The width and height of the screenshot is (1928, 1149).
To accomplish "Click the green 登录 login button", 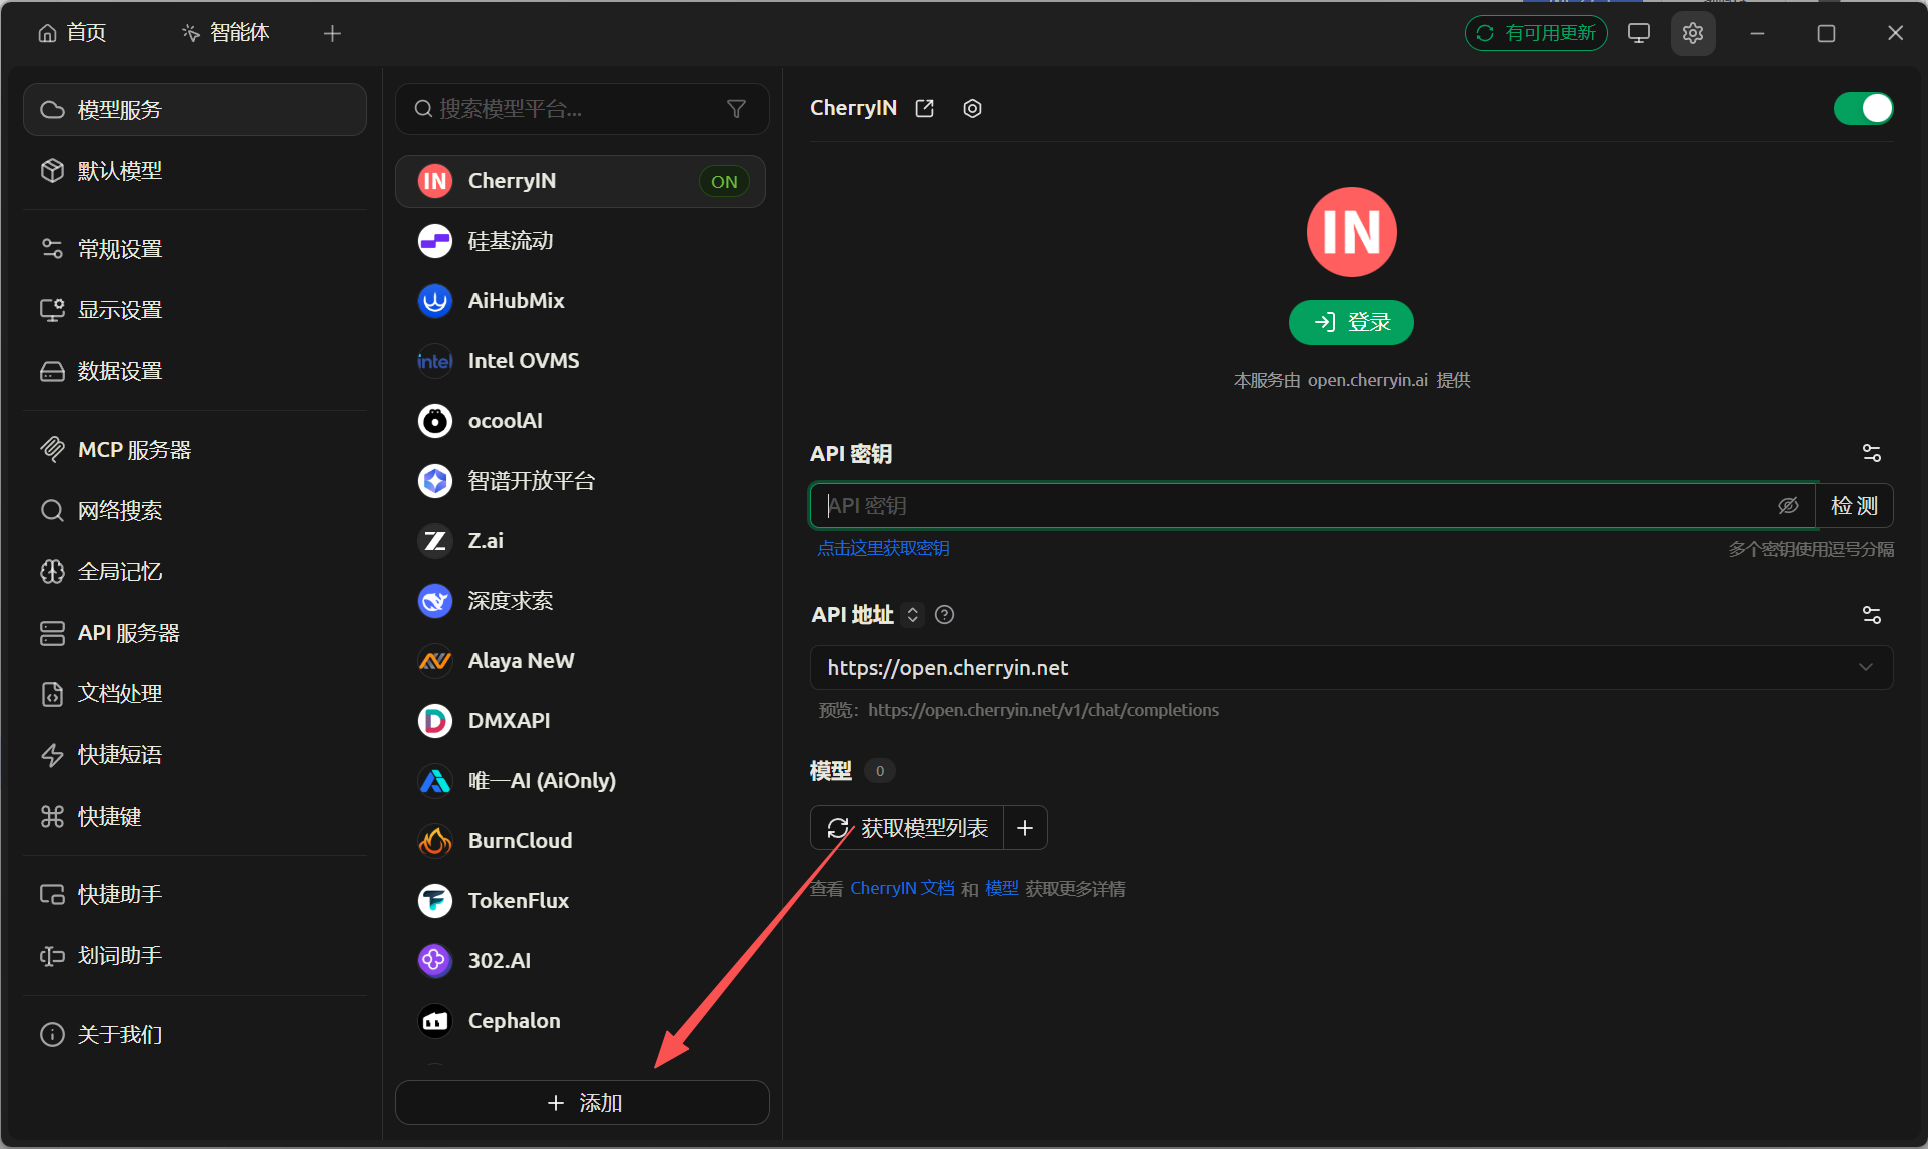I will click(x=1351, y=322).
